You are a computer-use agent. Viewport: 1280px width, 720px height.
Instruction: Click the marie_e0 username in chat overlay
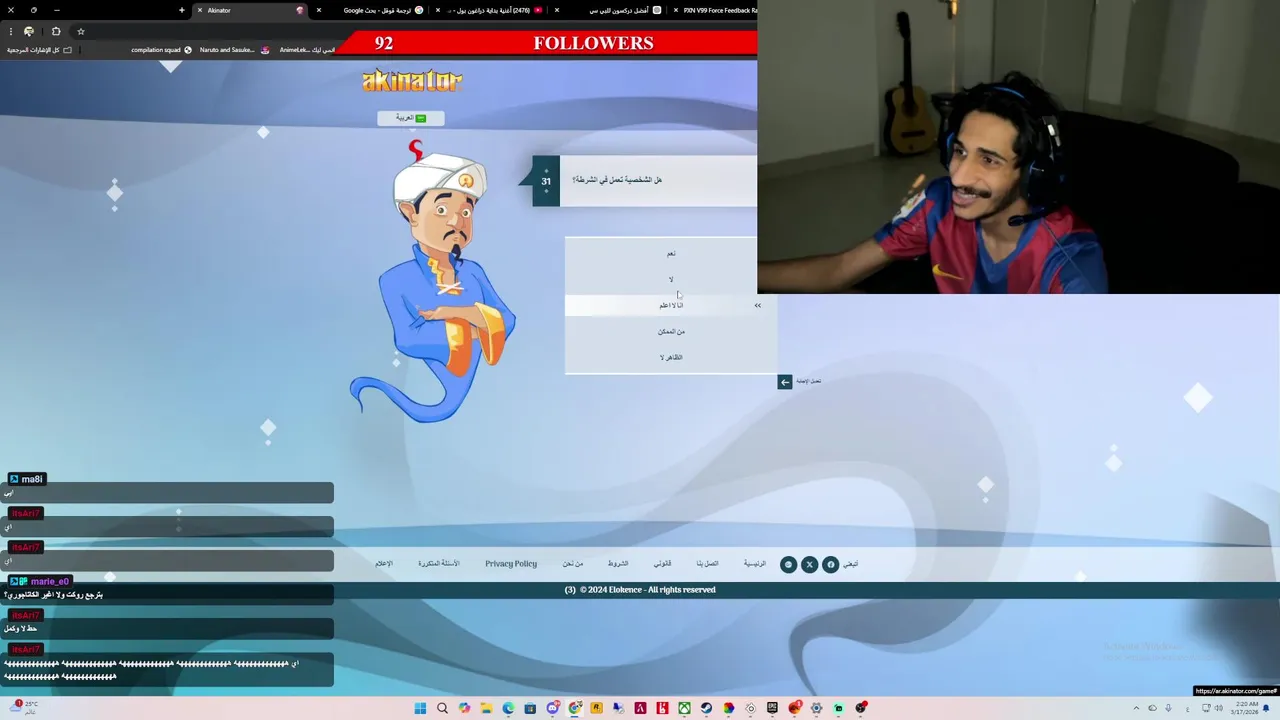point(49,581)
